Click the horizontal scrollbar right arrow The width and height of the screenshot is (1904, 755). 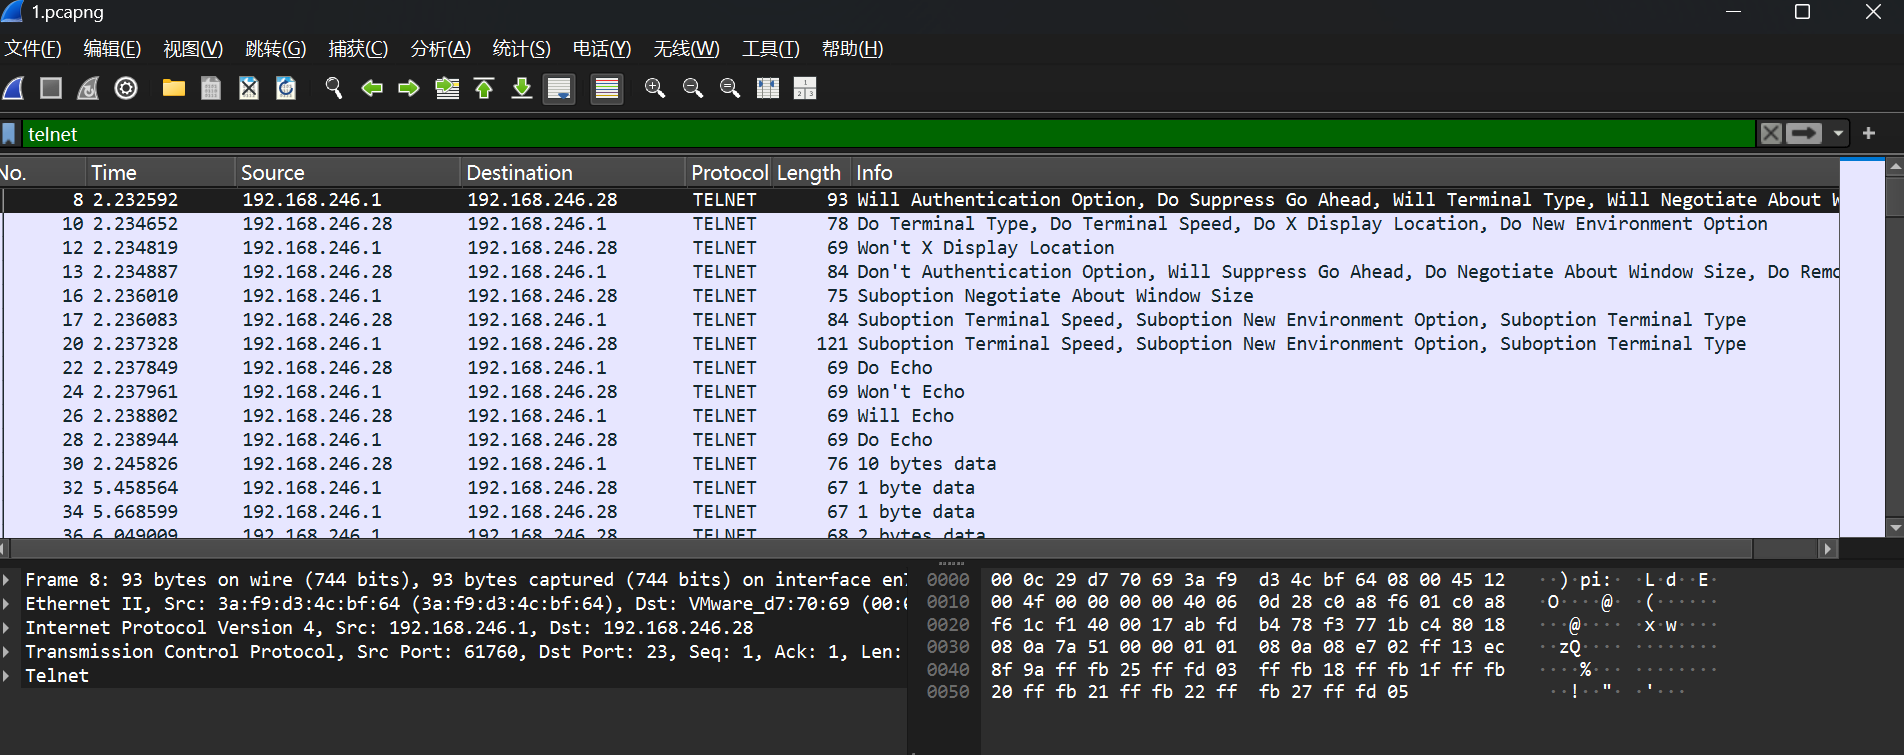[x=1828, y=549]
